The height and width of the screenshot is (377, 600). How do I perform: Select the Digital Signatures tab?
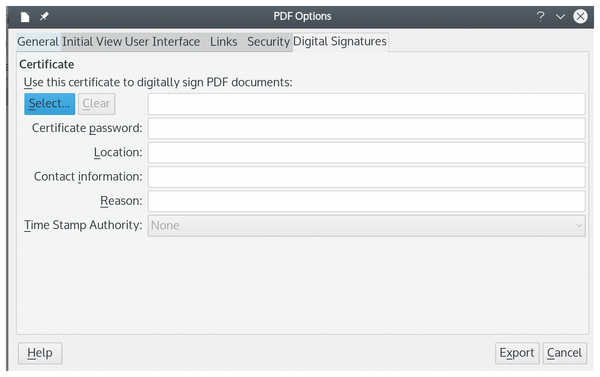pyautogui.click(x=340, y=41)
